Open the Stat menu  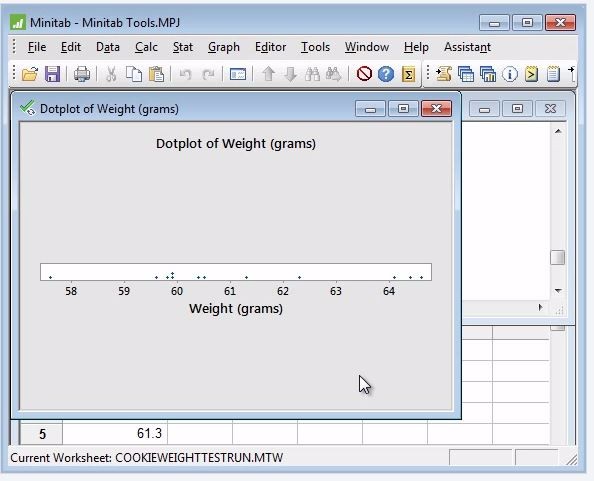pos(183,47)
